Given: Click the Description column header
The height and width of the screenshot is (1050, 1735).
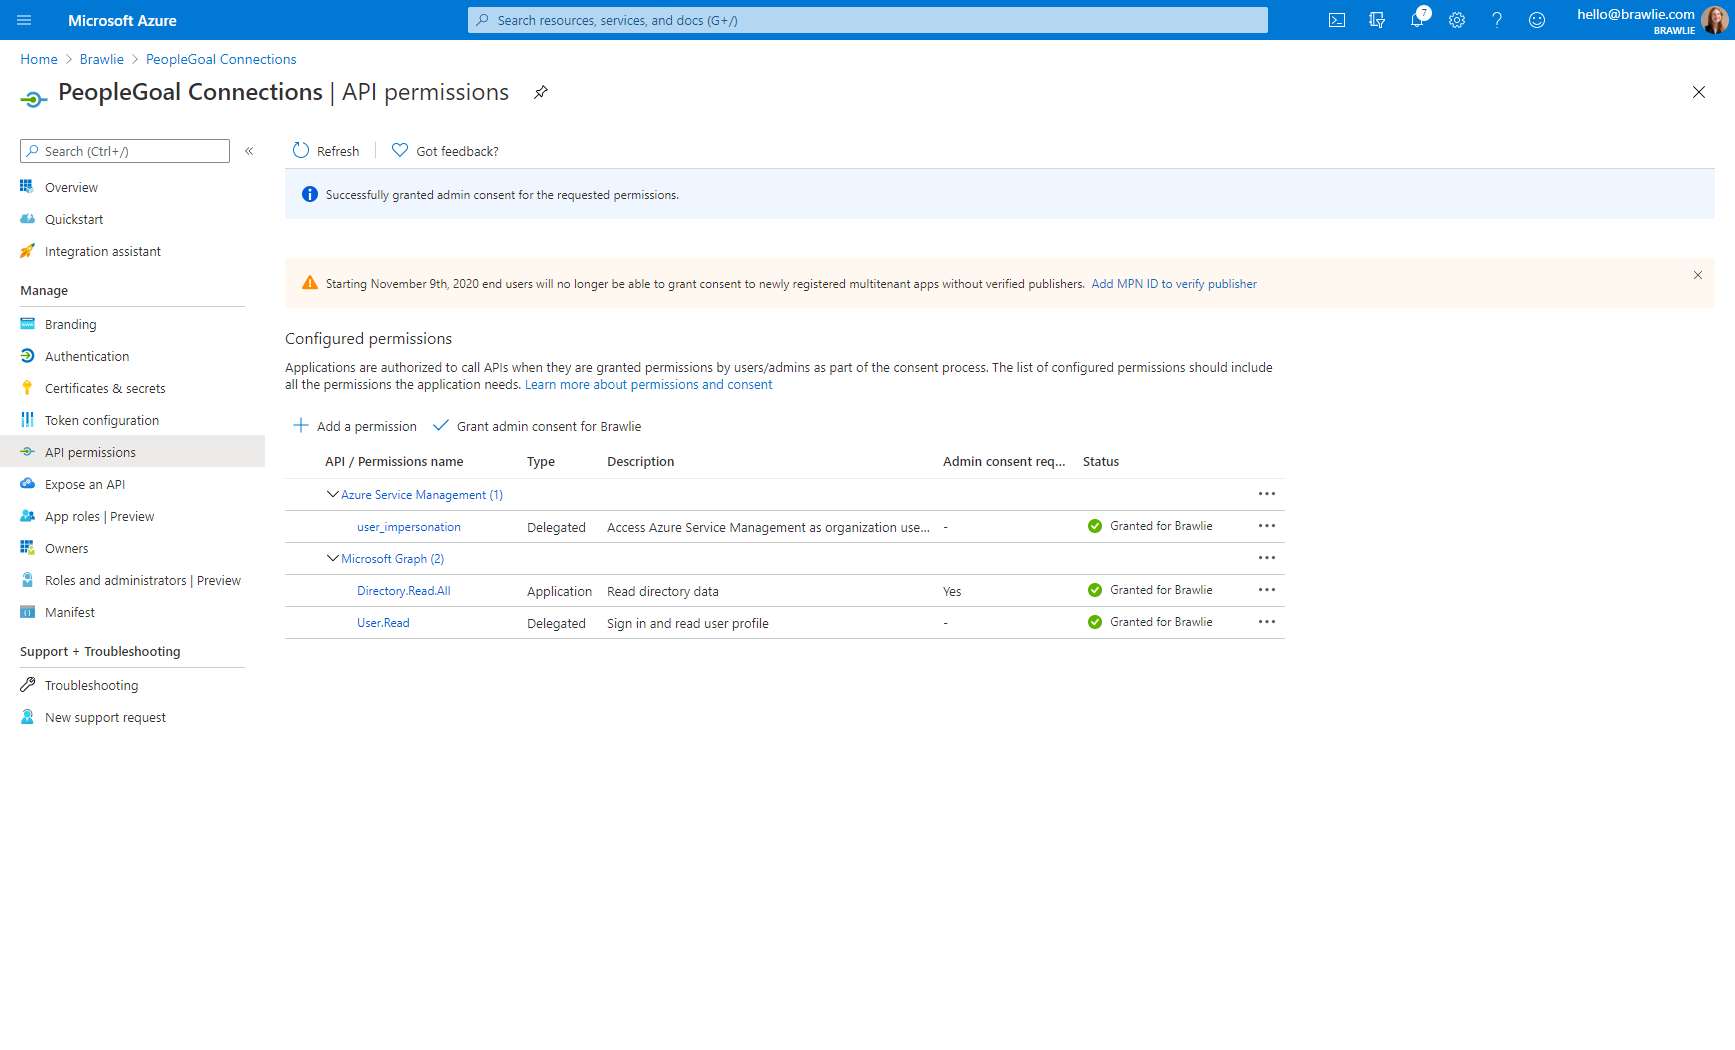Looking at the screenshot, I should (x=641, y=462).
